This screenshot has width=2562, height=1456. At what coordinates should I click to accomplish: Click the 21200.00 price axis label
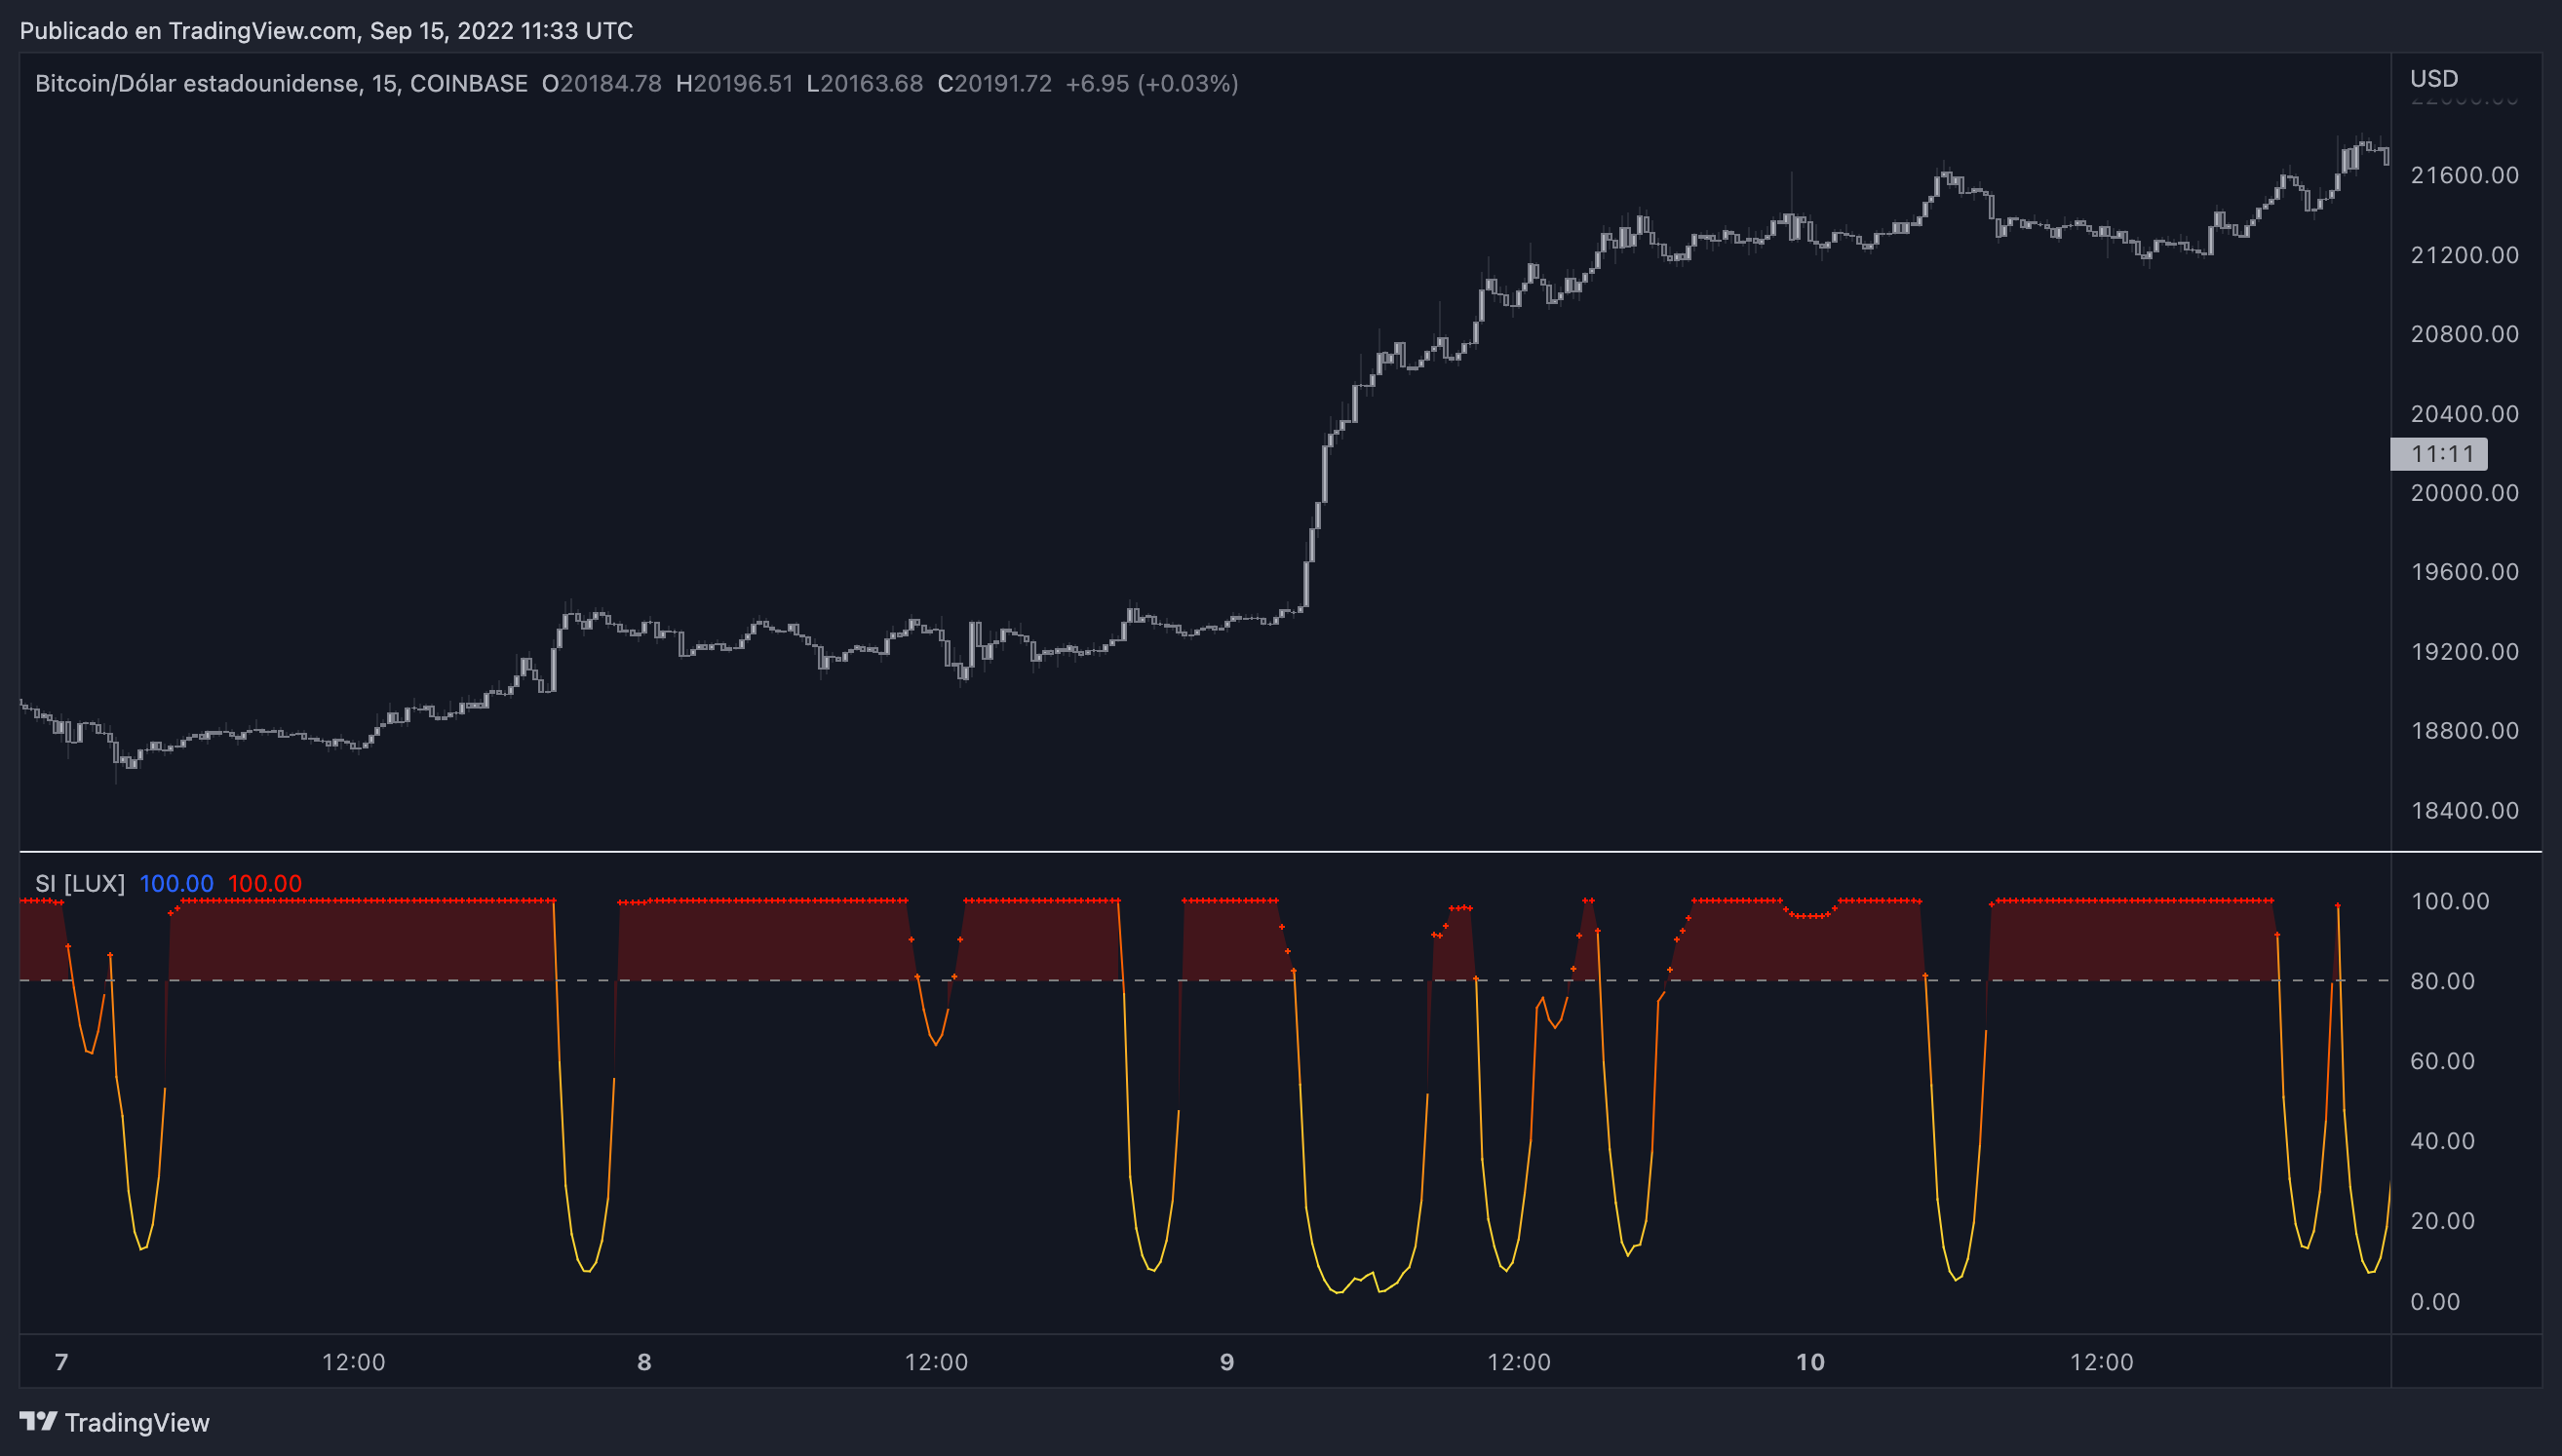point(2464,255)
